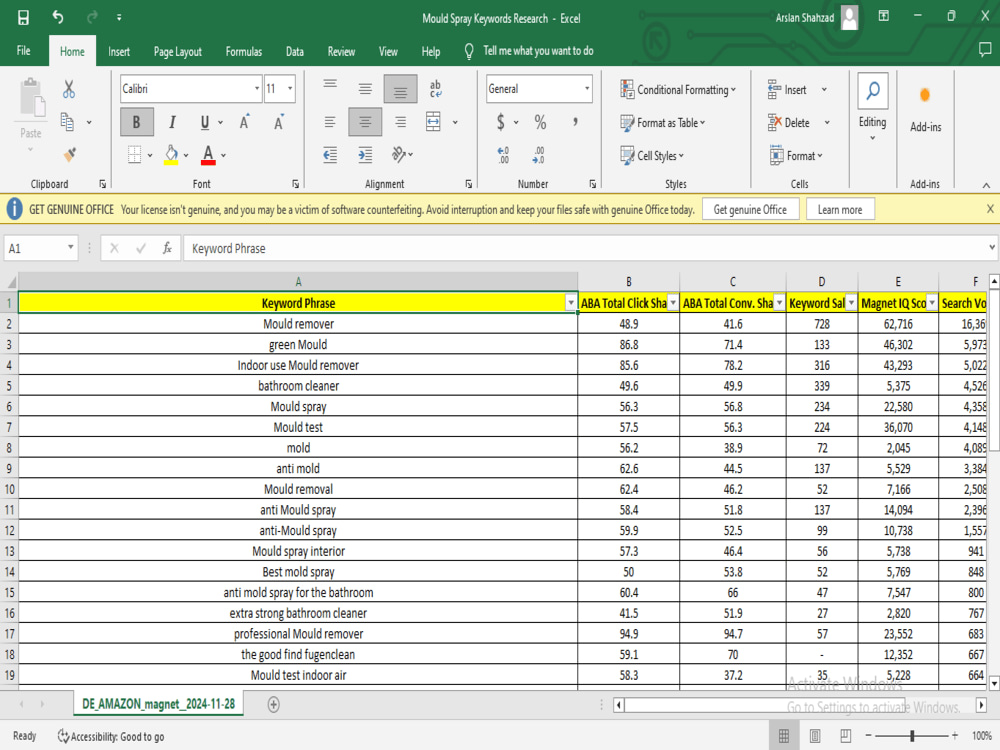Screen dimensions: 1000x750
Task: Toggle Italic formatting
Action: pos(172,122)
